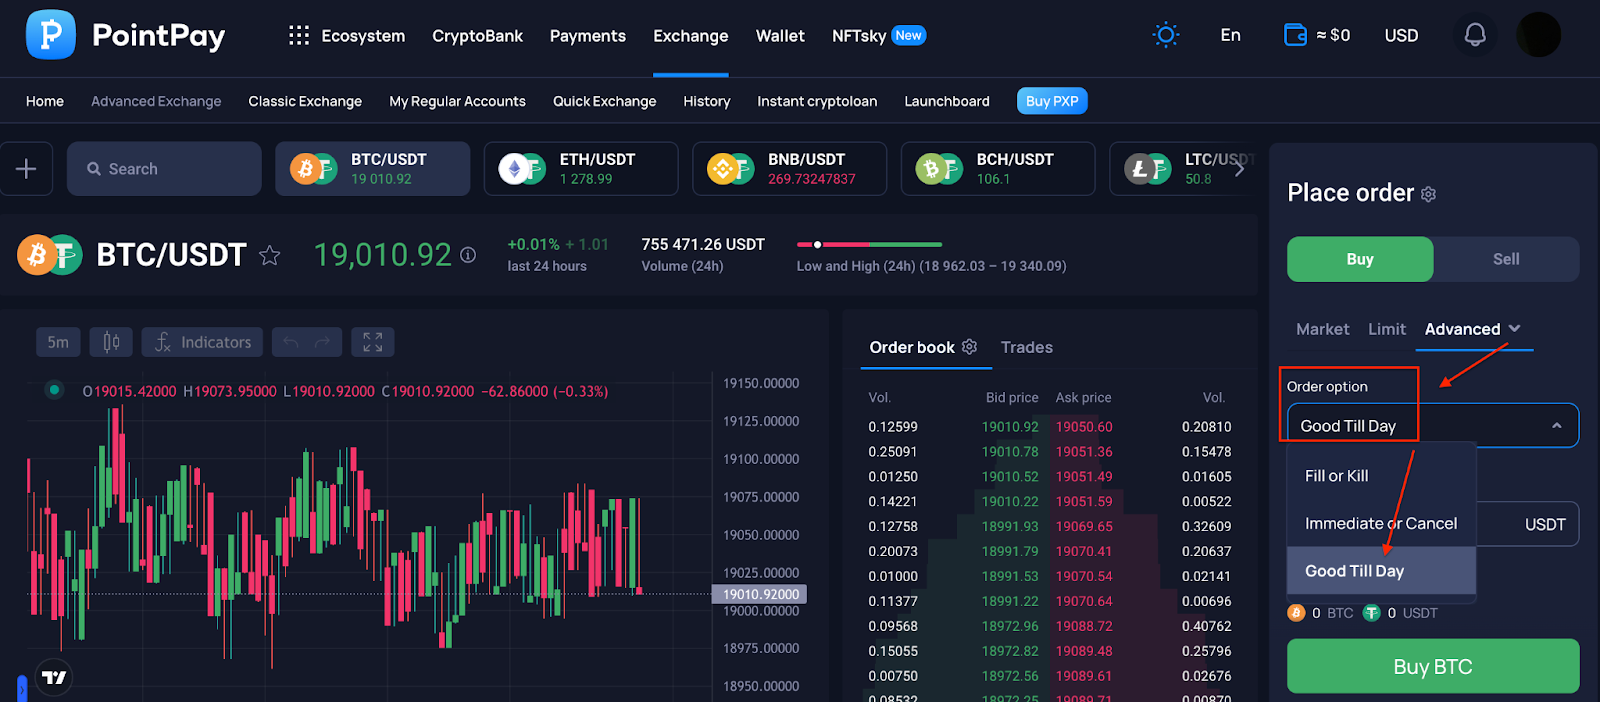Screen dimensions: 1600x702
Task: Click ask price 19050.60 in order book
Action: point(1084,427)
